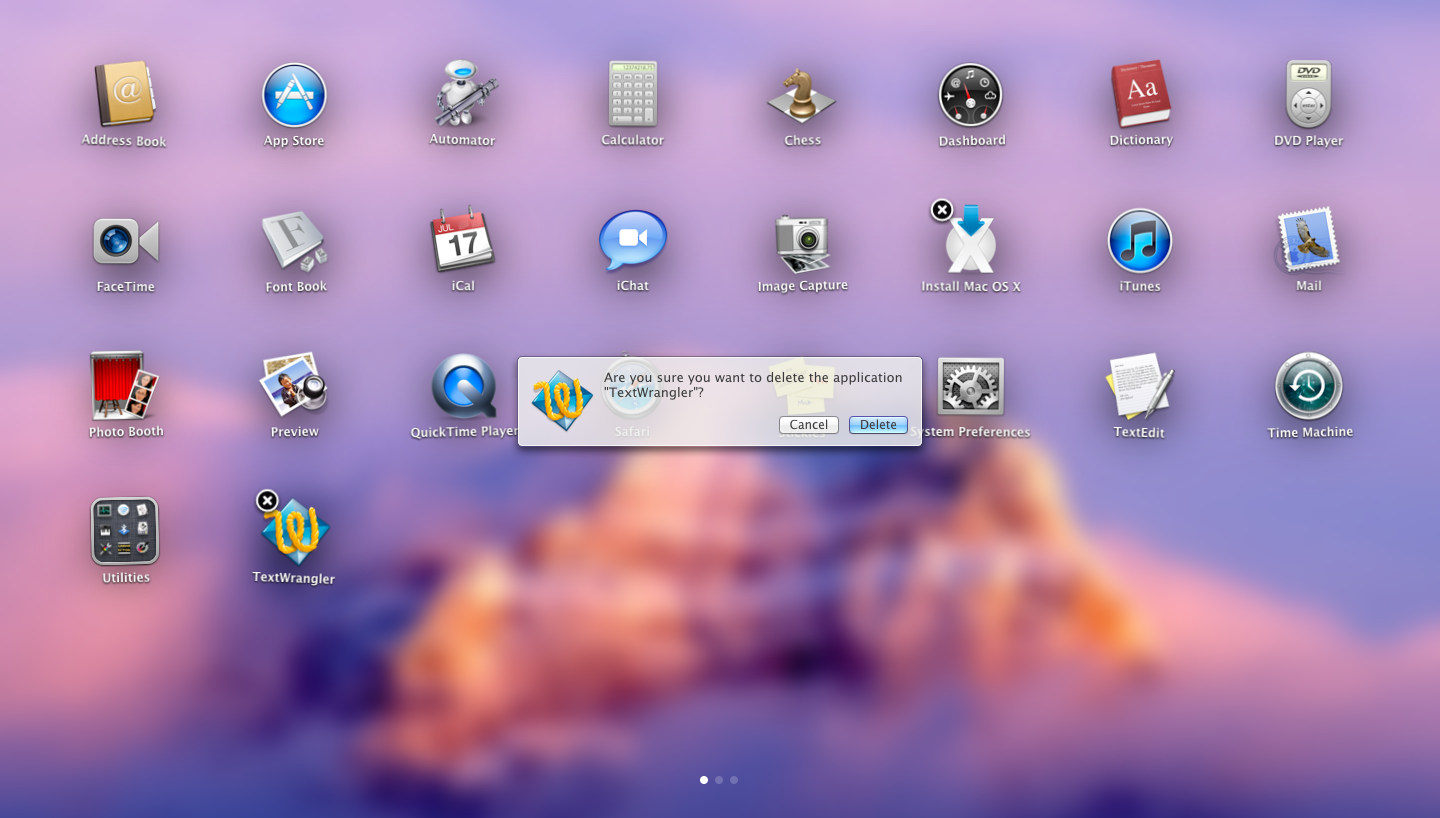The width and height of the screenshot is (1440, 818).
Task: Launch the Dictionary app
Action: click(1140, 94)
